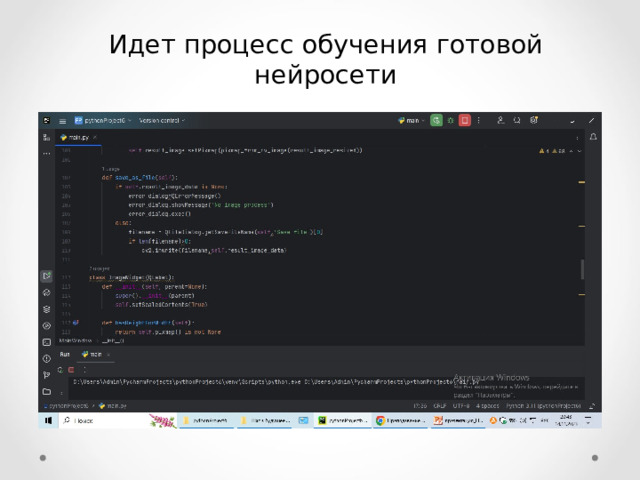Click the __init__() breadcrumb in editor

tap(113, 340)
